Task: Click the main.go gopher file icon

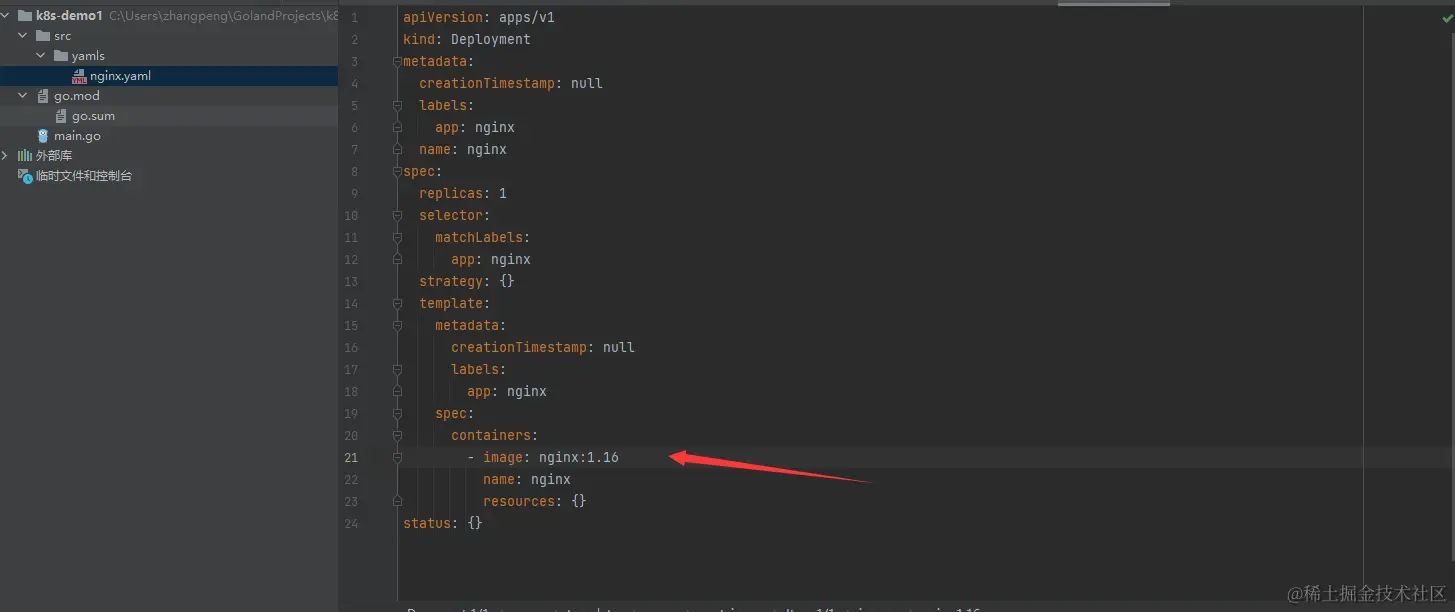Action: [43, 136]
